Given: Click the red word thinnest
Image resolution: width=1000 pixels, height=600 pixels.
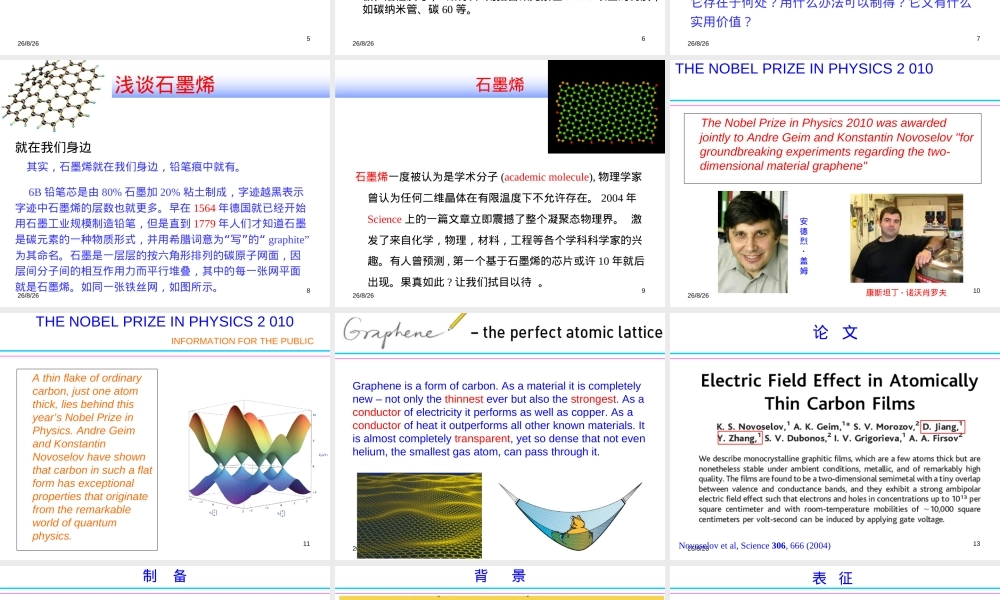Looking at the screenshot, I should (464, 399).
